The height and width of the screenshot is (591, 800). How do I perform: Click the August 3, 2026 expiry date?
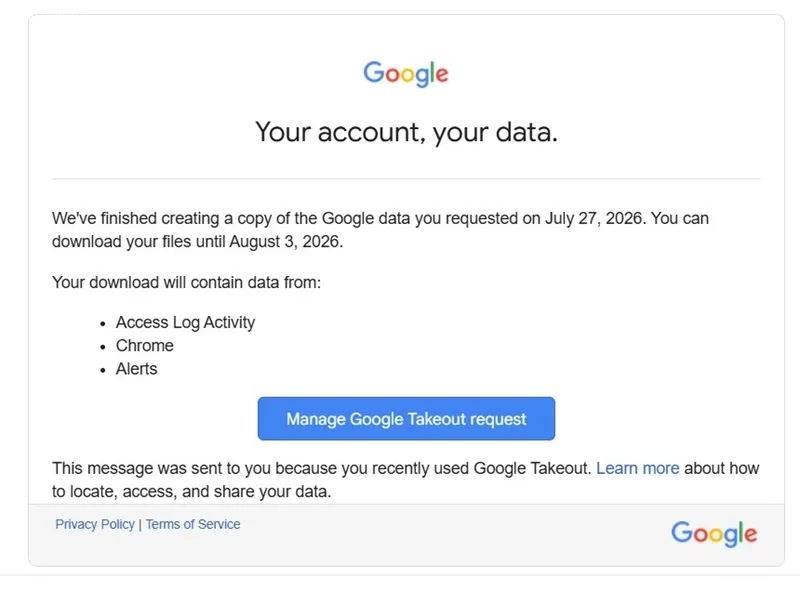(x=284, y=241)
